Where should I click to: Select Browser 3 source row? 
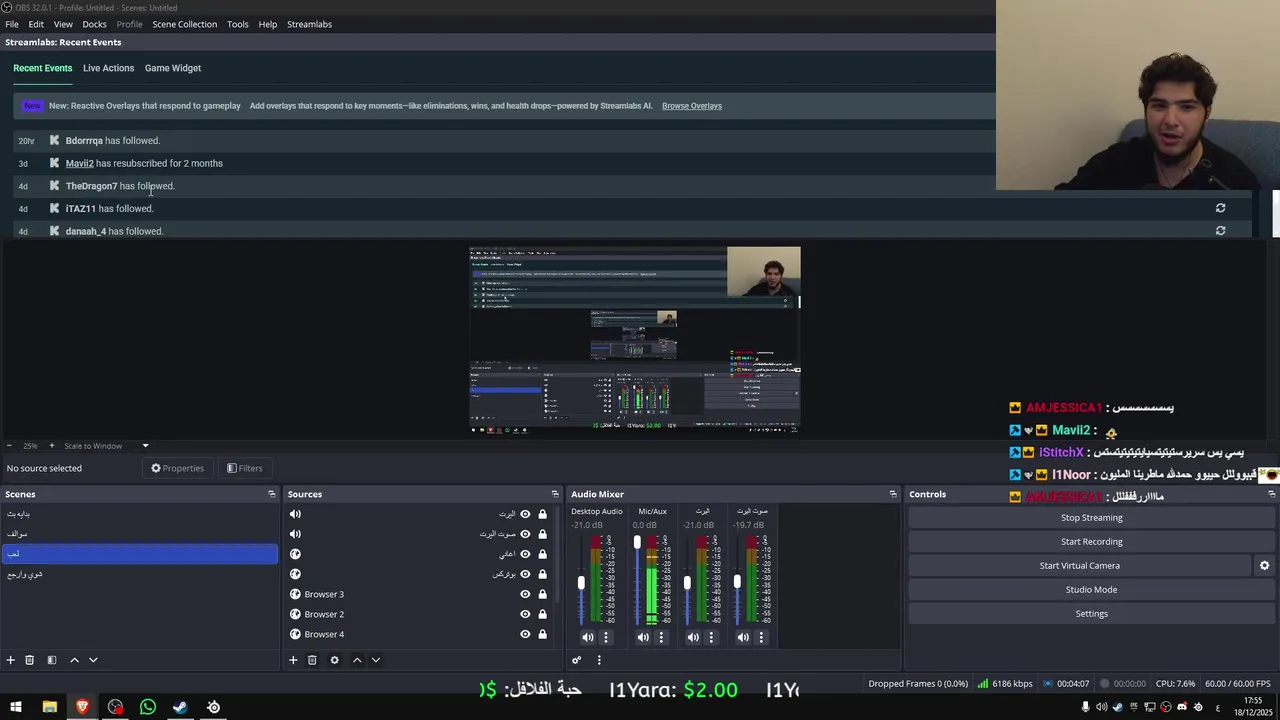[420, 594]
